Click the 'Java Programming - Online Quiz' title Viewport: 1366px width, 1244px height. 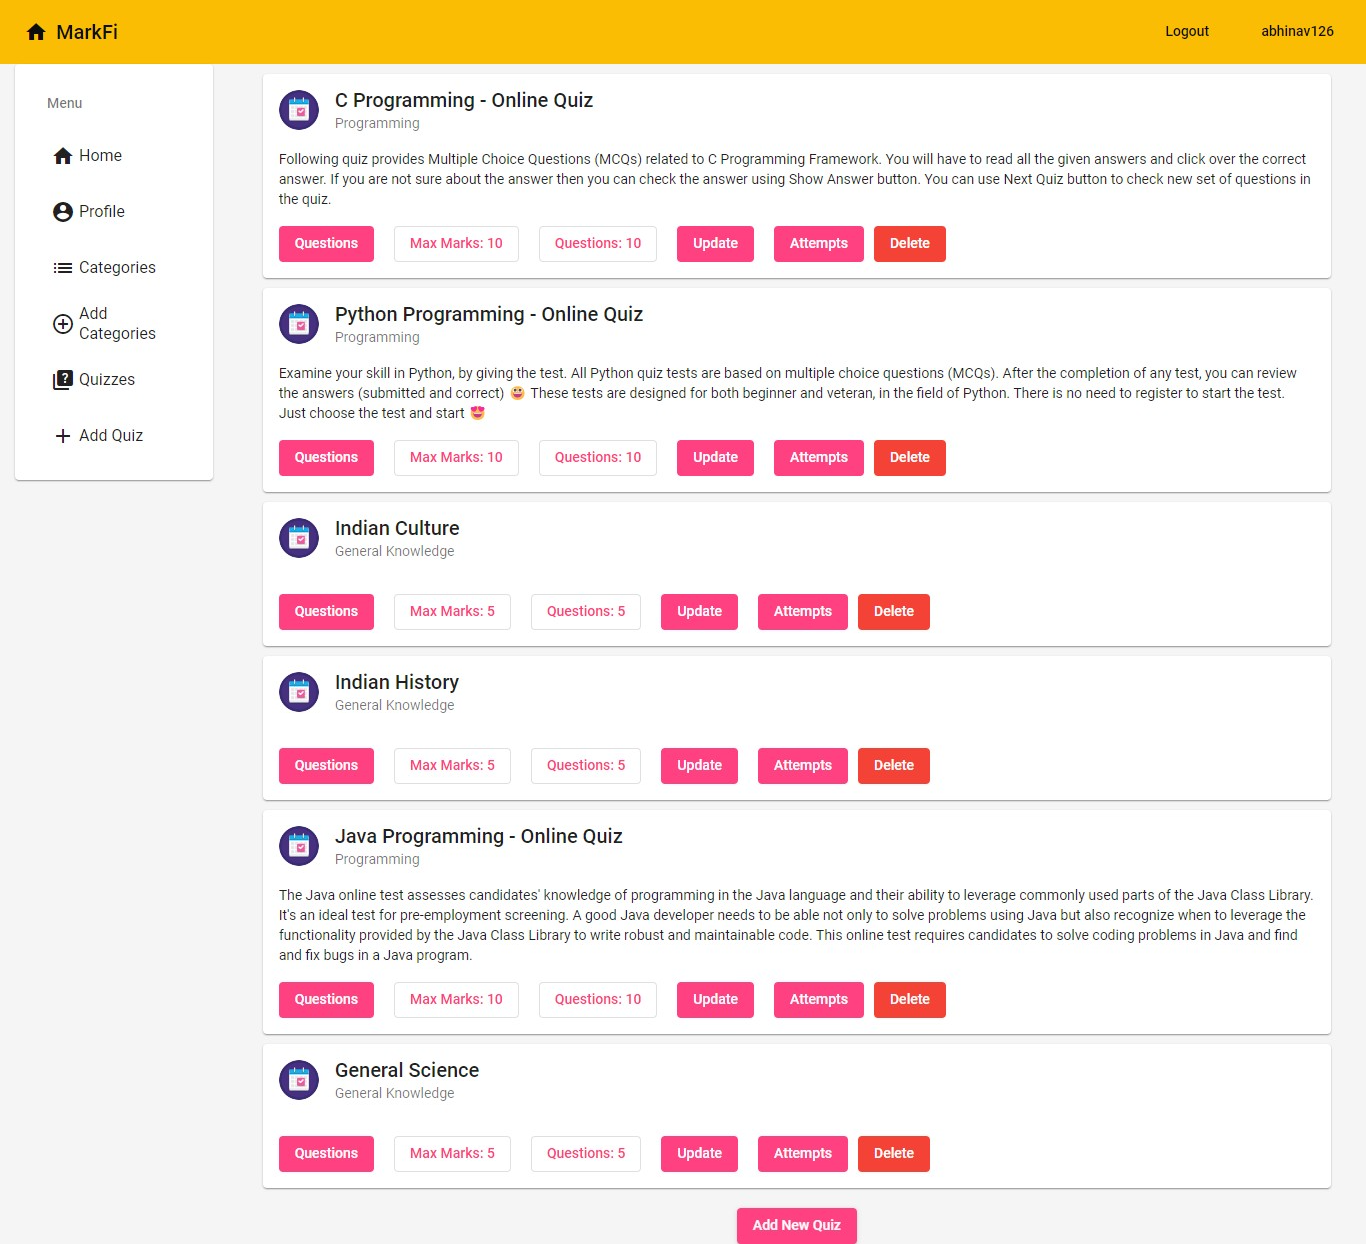click(x=478, y=836)
